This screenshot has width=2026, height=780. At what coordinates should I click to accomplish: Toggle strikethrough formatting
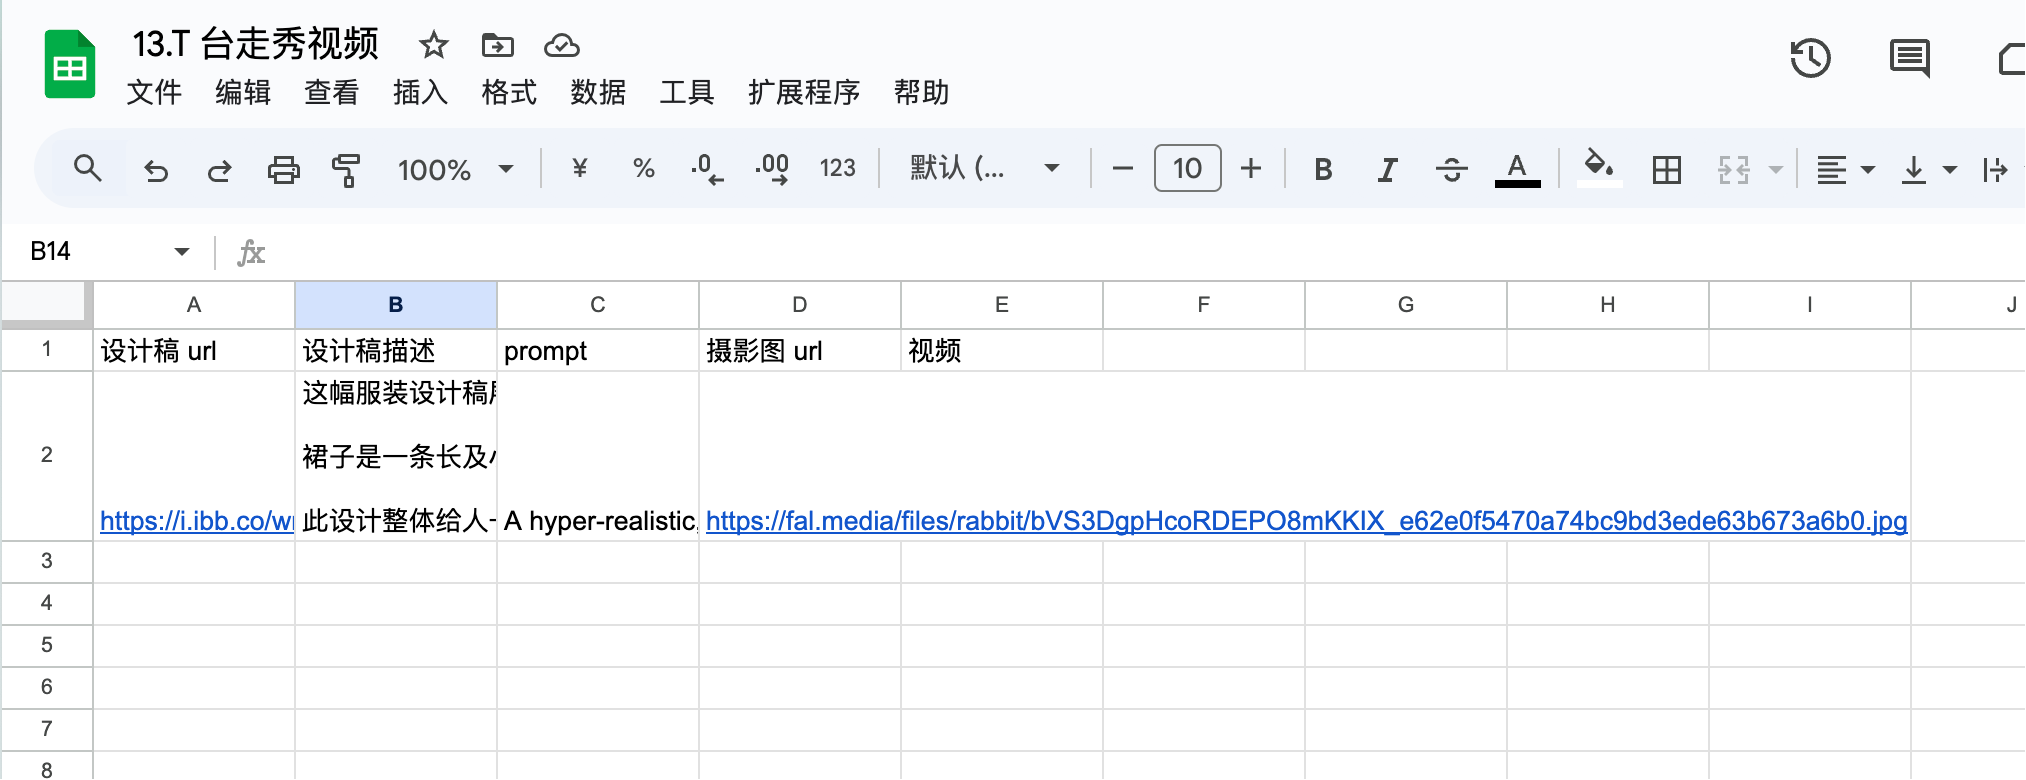1451,169
